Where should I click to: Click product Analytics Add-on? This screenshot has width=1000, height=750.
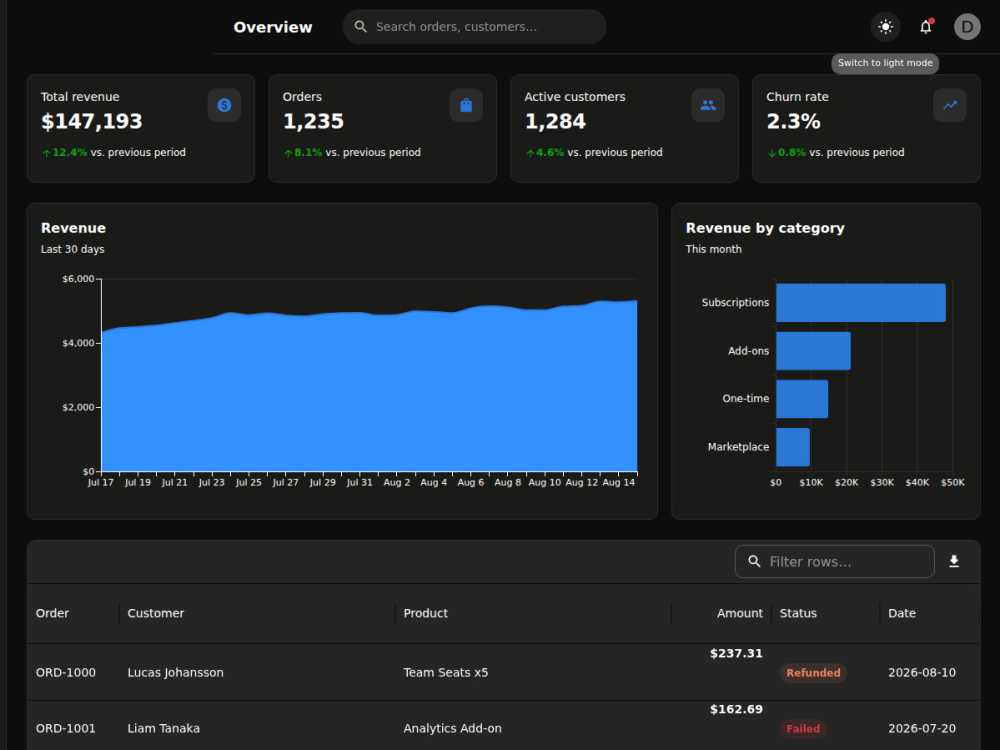[452, 728]
